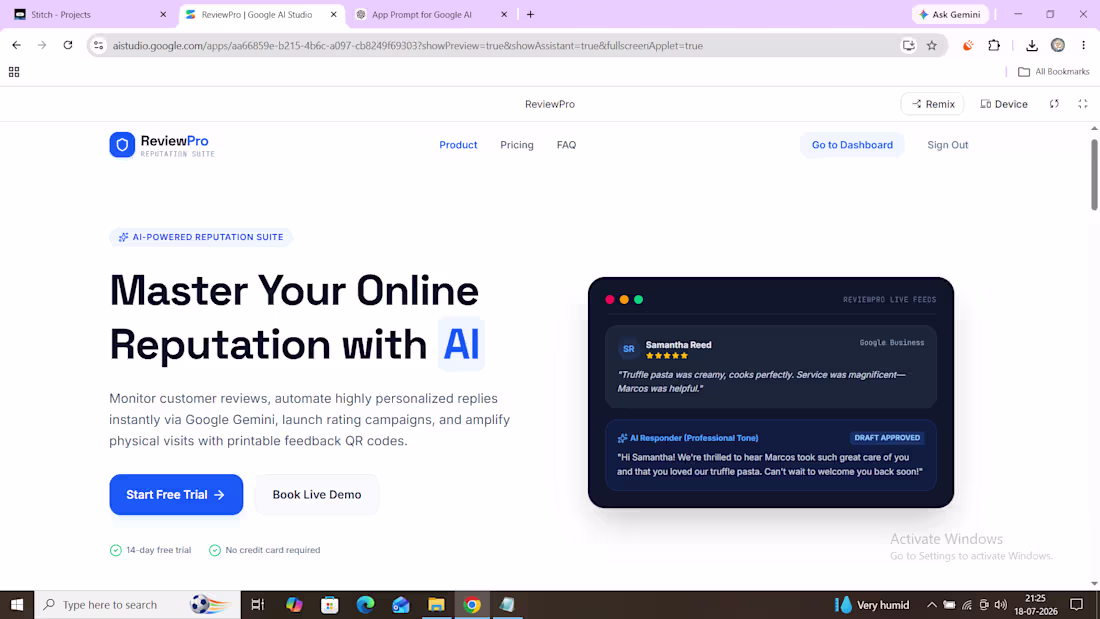Open Chrome three-dot menu
This screenshot has height=619, width=1100.
(1083, 46)
